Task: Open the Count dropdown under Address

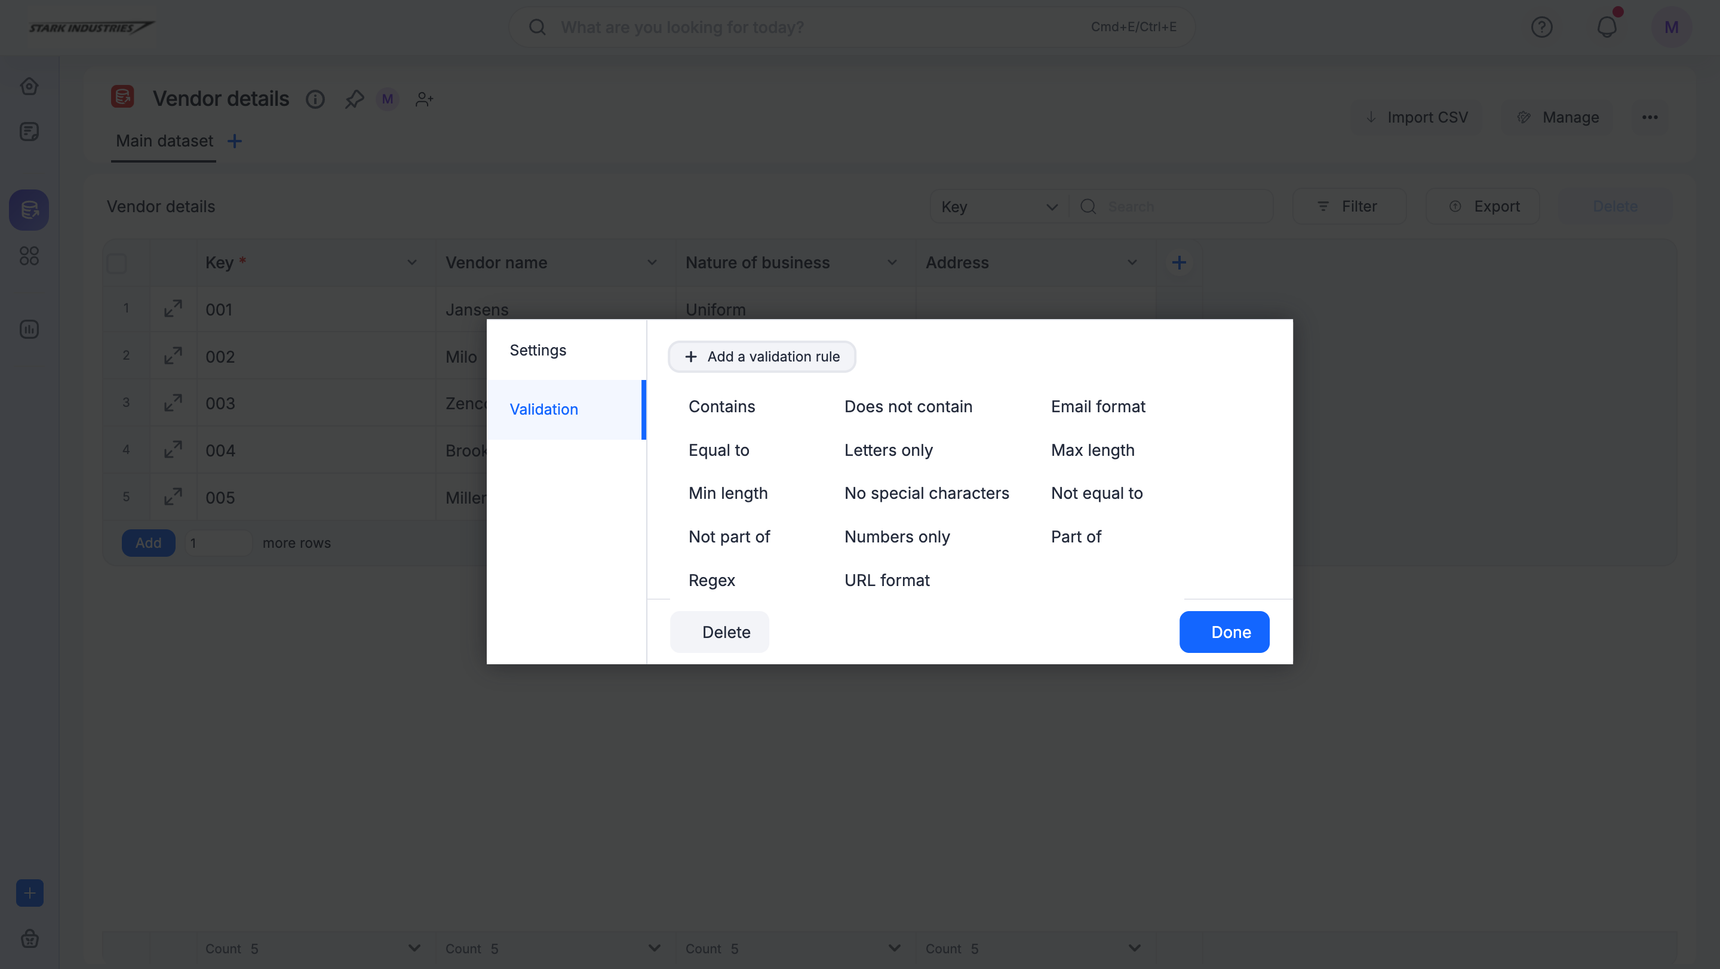Action: (1134, 948)
